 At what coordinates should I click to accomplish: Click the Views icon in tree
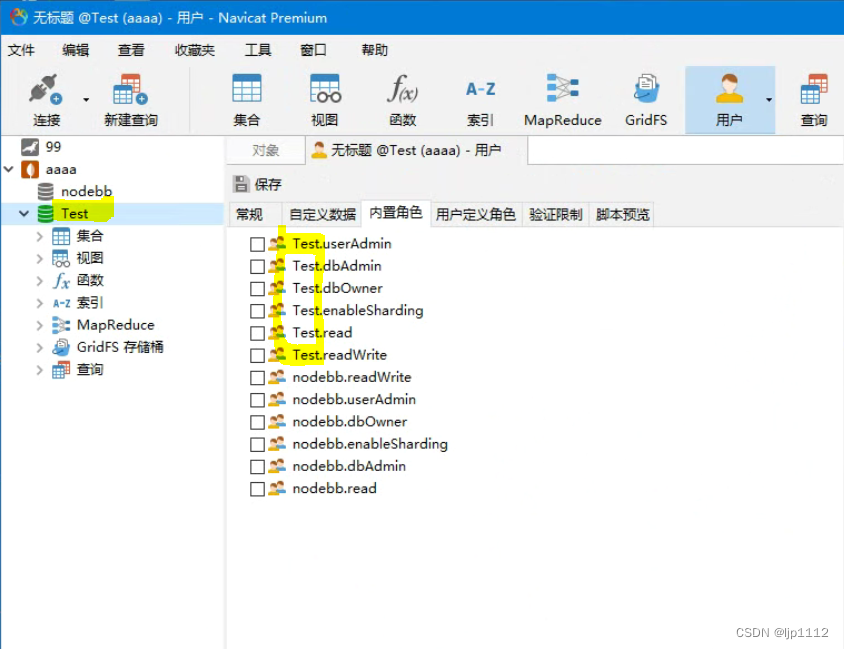point(61,258)
